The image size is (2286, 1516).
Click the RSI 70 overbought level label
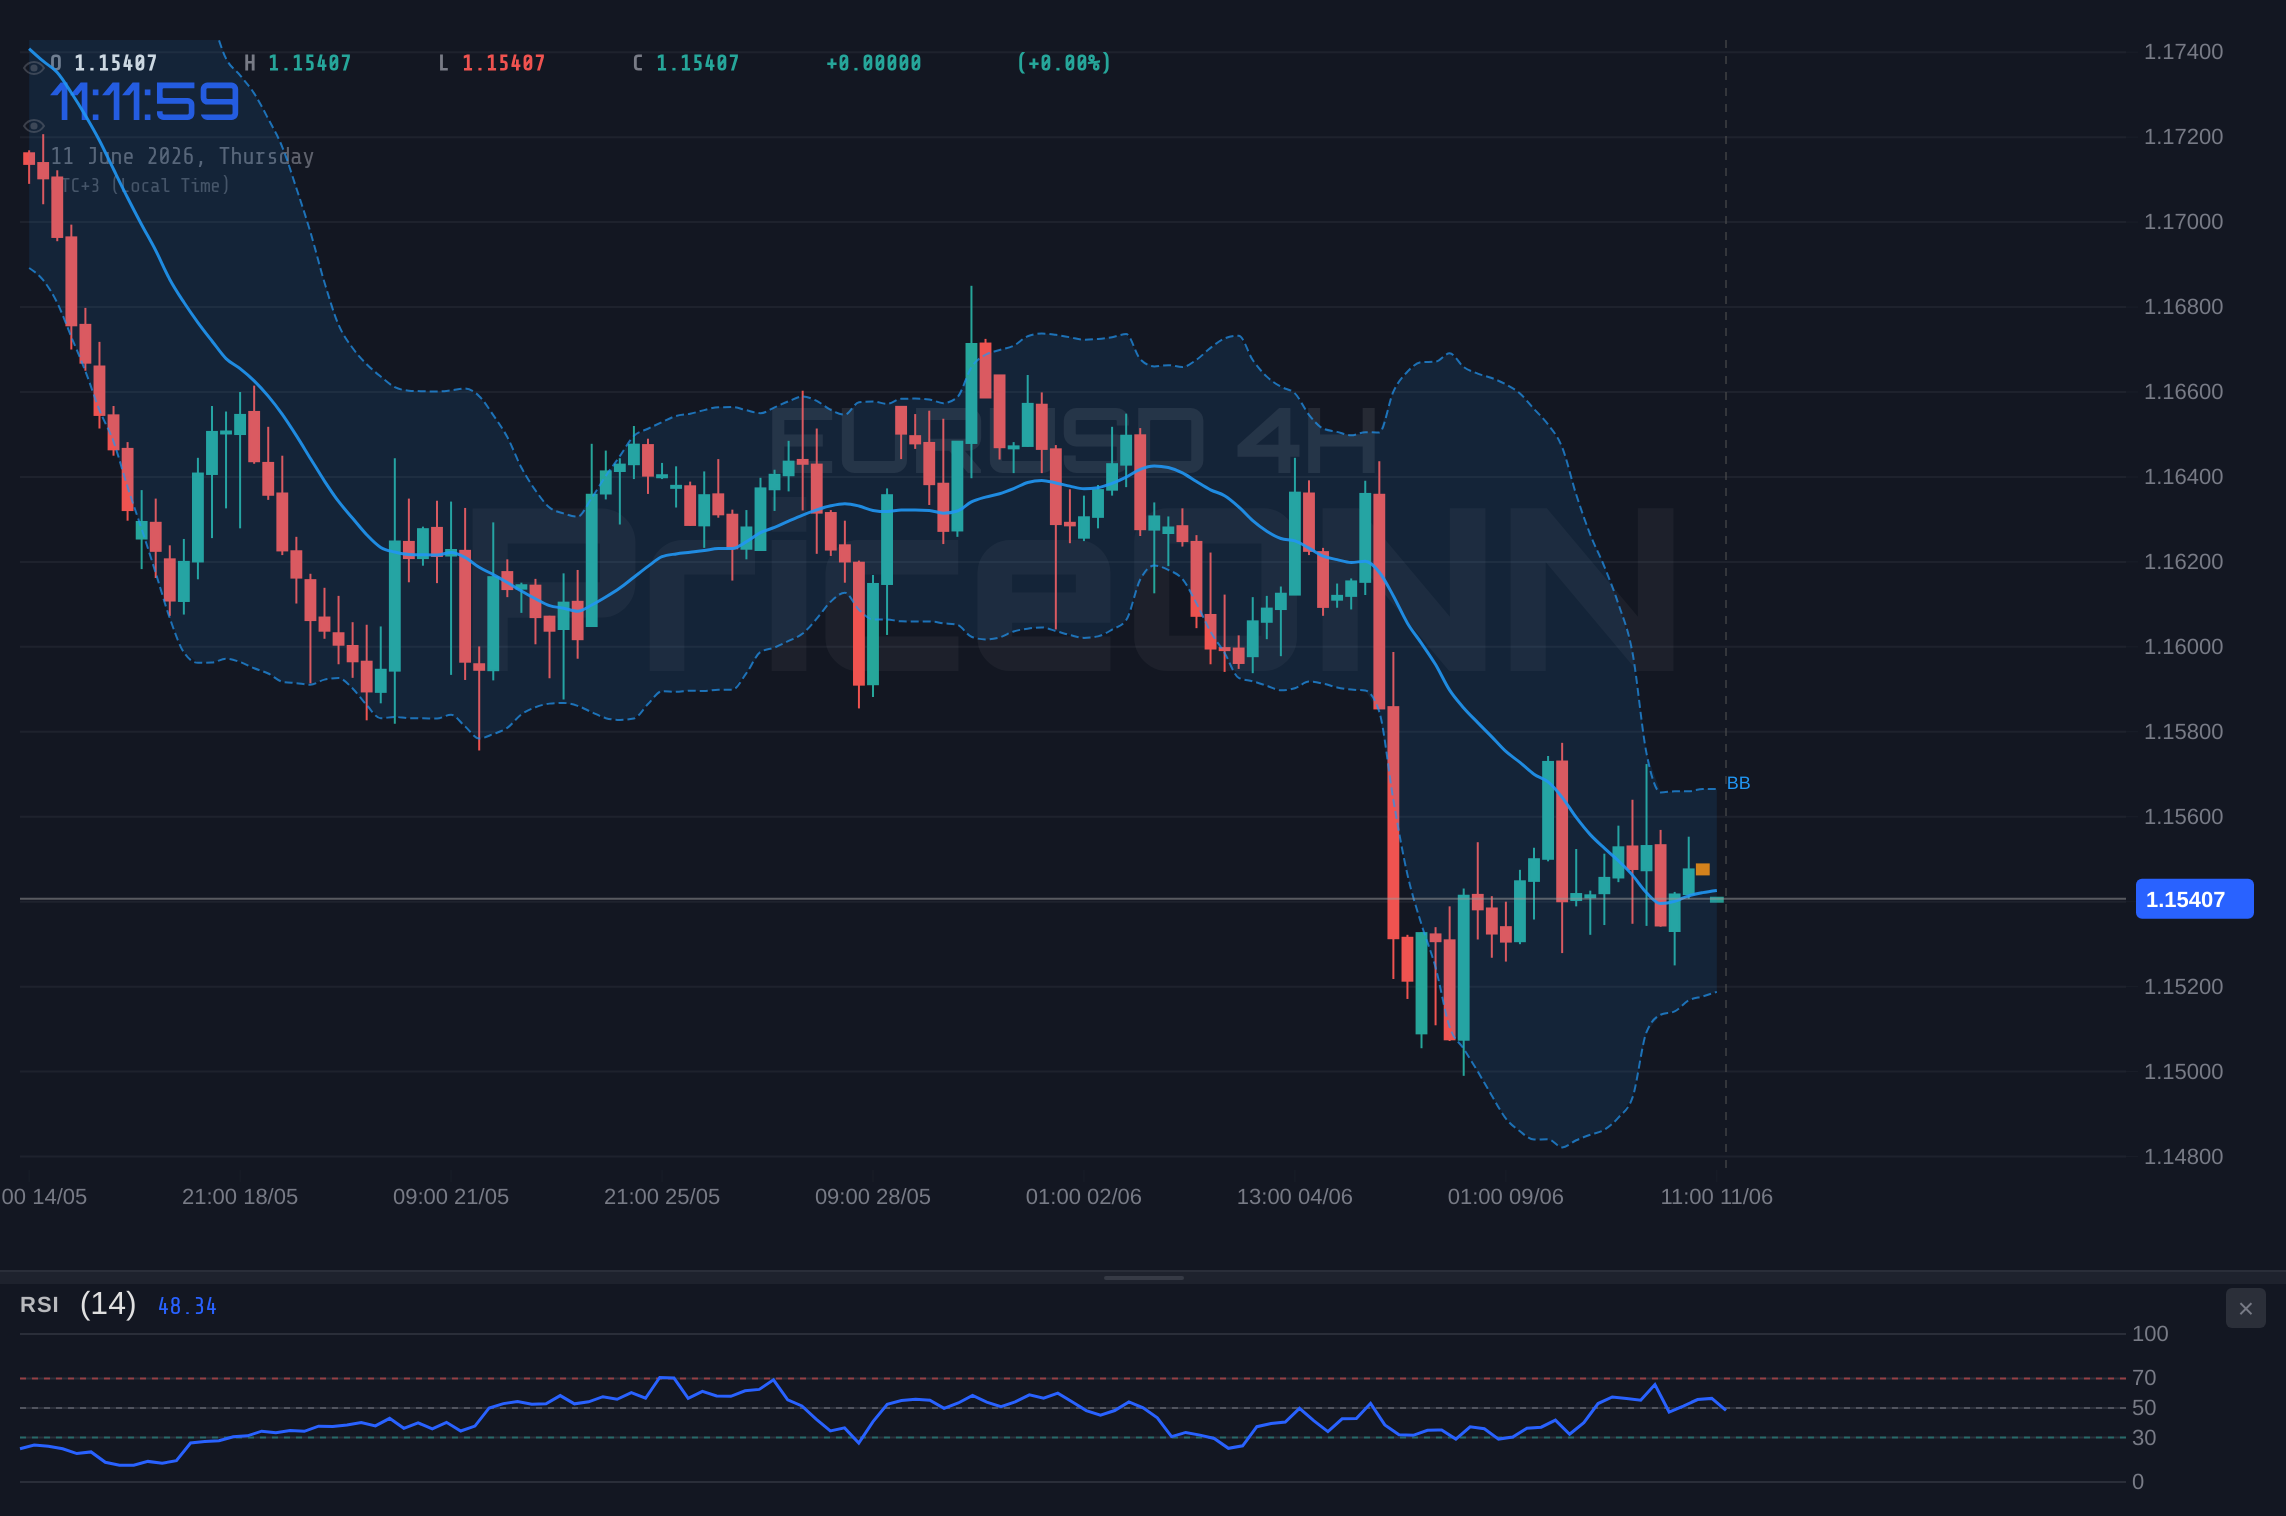2144,1378
